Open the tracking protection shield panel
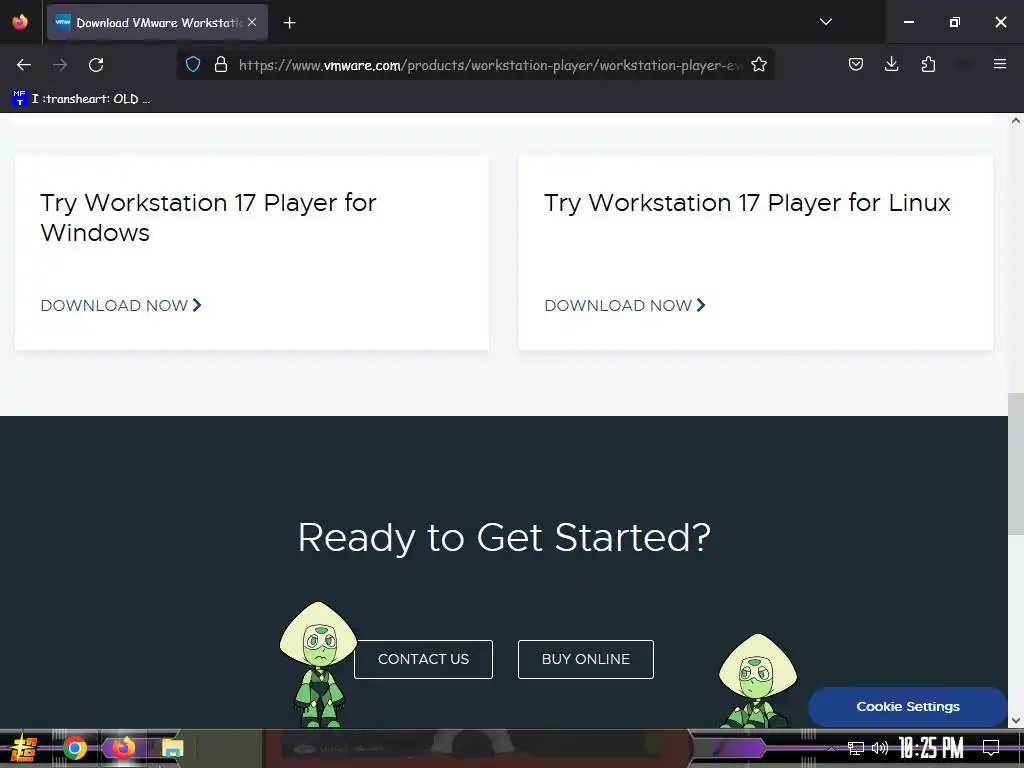The image size is (1024, 768). pos(193,65)
